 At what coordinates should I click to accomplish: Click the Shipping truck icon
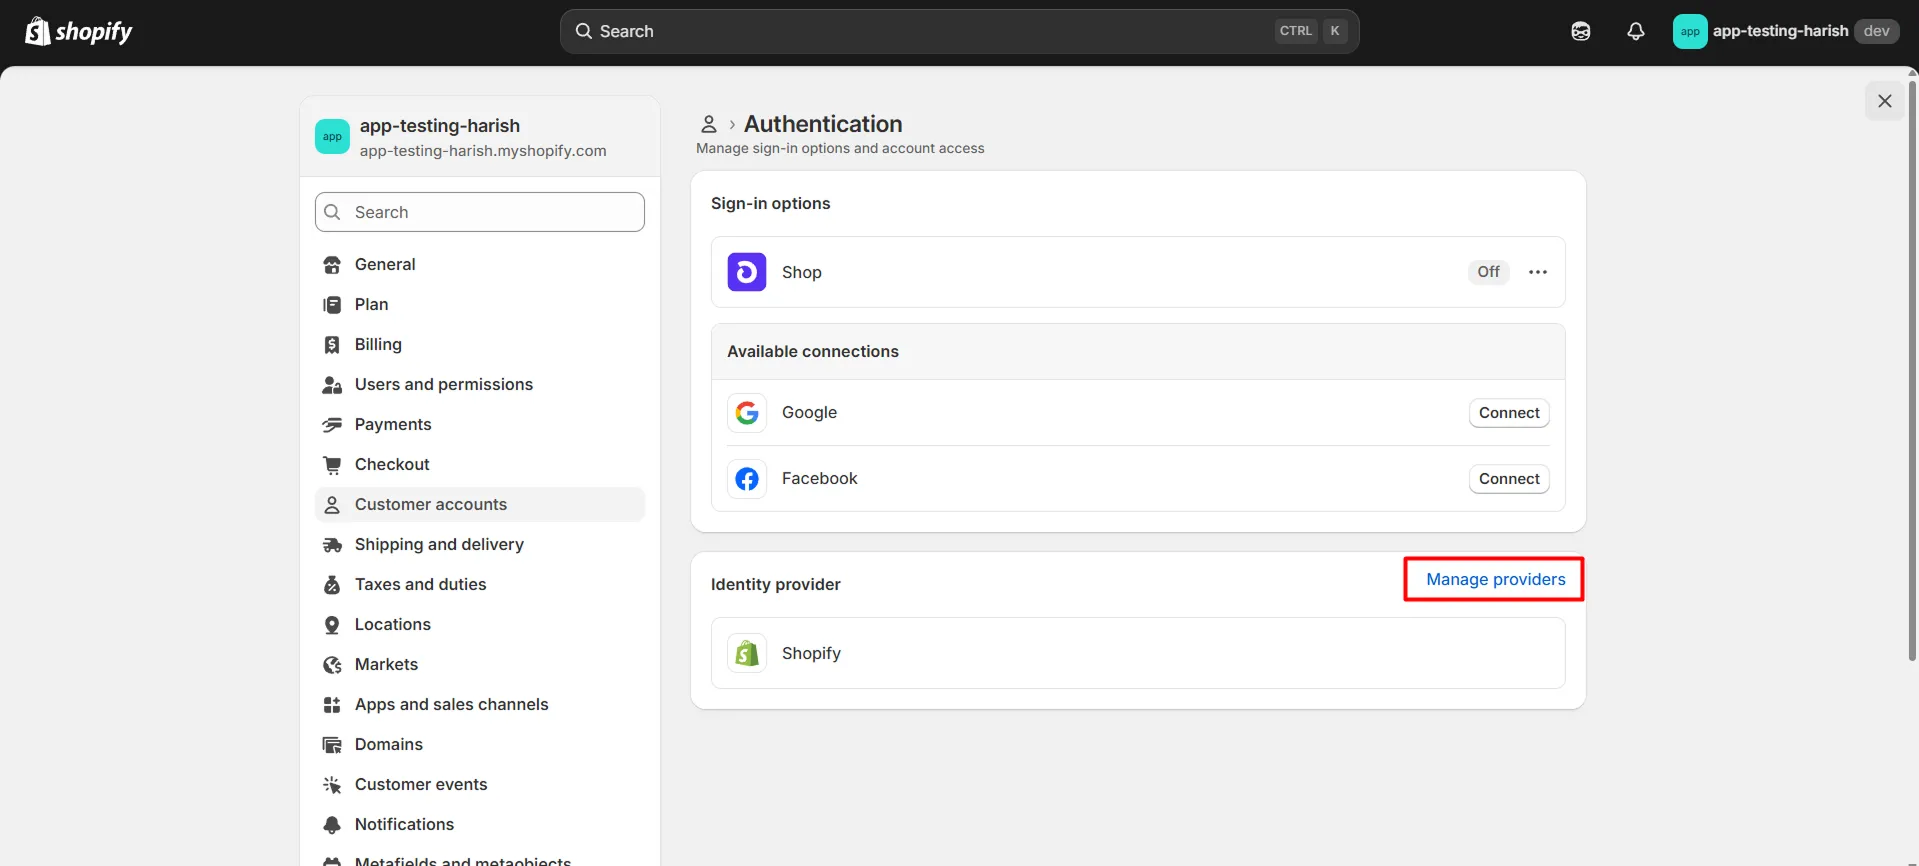click(332, 545)
